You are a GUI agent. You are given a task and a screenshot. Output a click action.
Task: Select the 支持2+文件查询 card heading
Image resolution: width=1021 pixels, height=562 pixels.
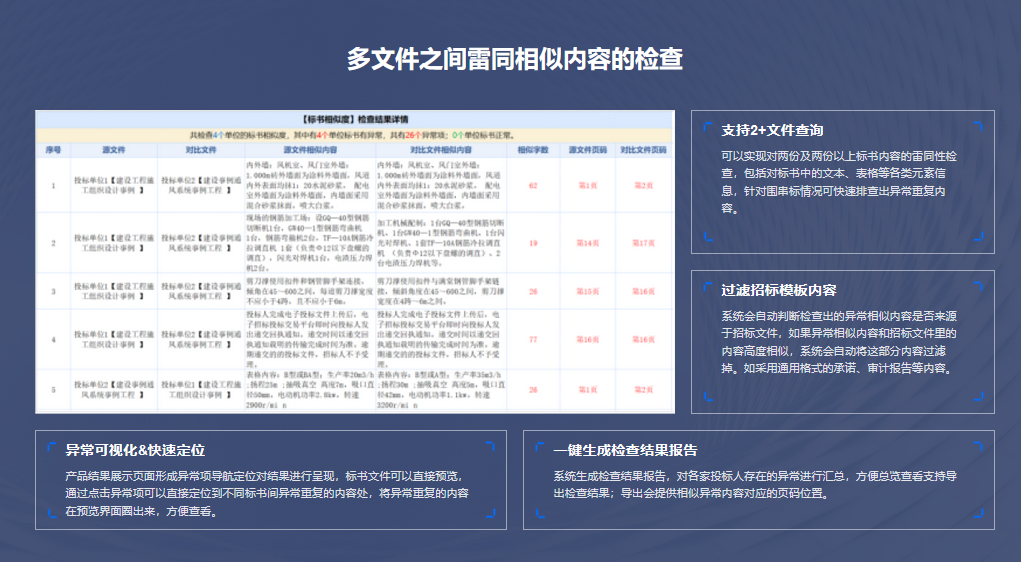tap(772, 130)
